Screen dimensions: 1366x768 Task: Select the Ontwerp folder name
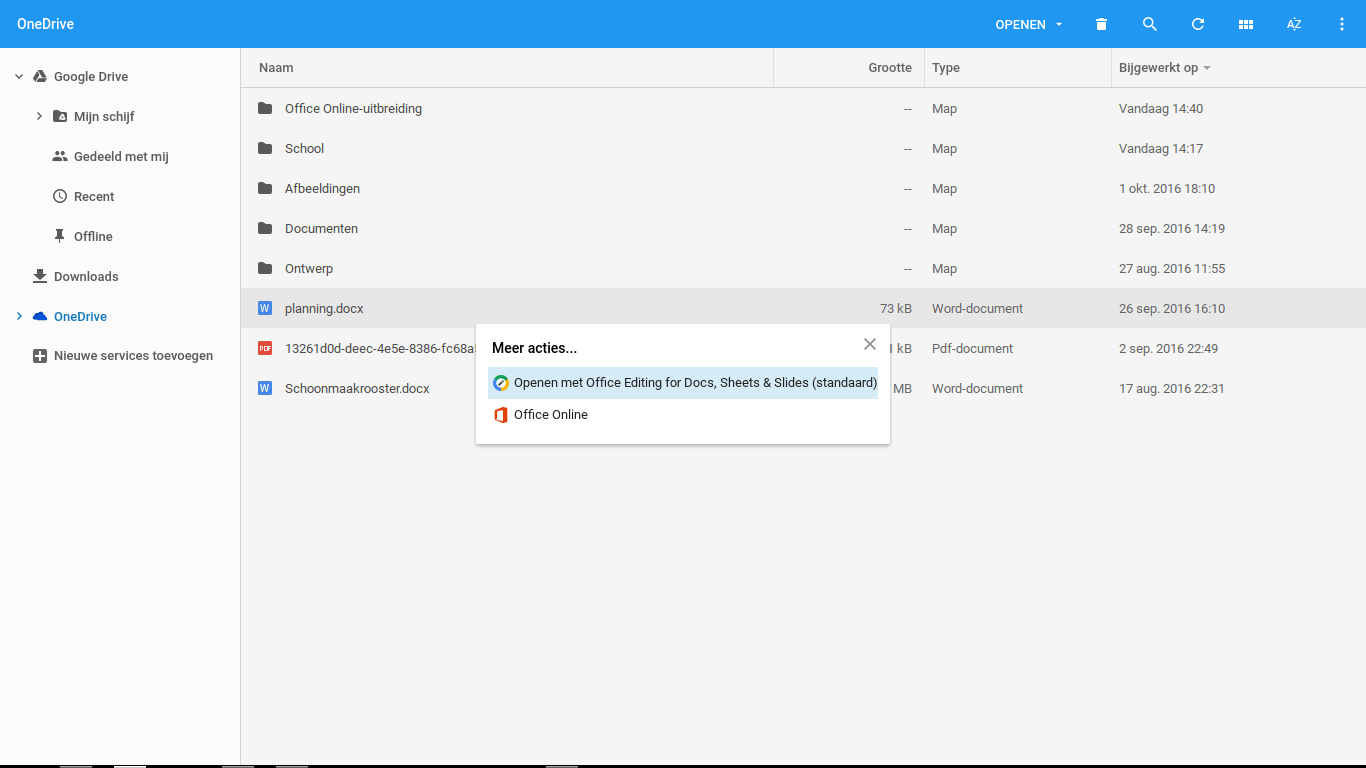pyautogui.click(x=309, y=268)
